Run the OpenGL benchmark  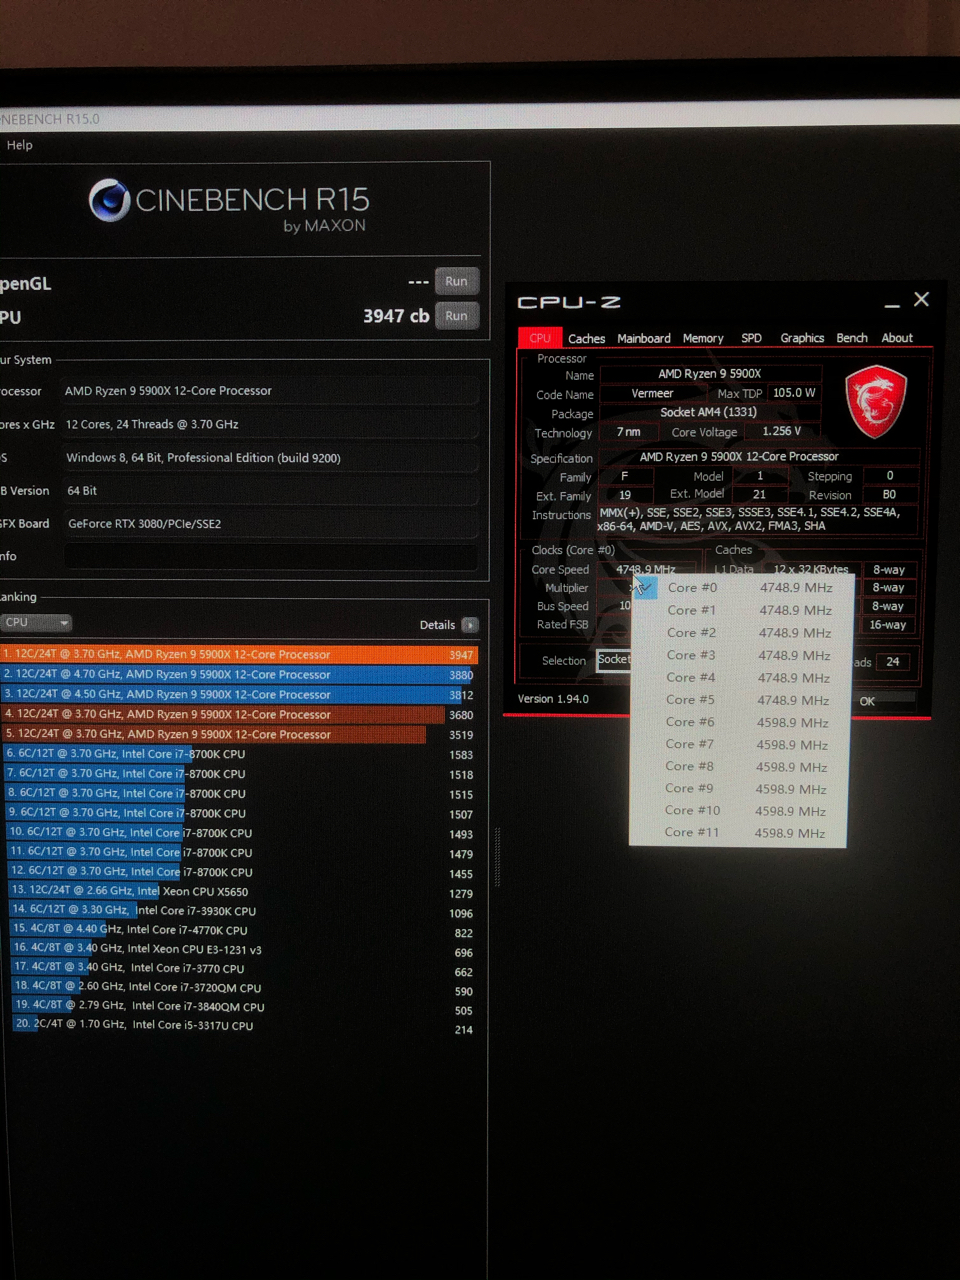coord(456,281)
